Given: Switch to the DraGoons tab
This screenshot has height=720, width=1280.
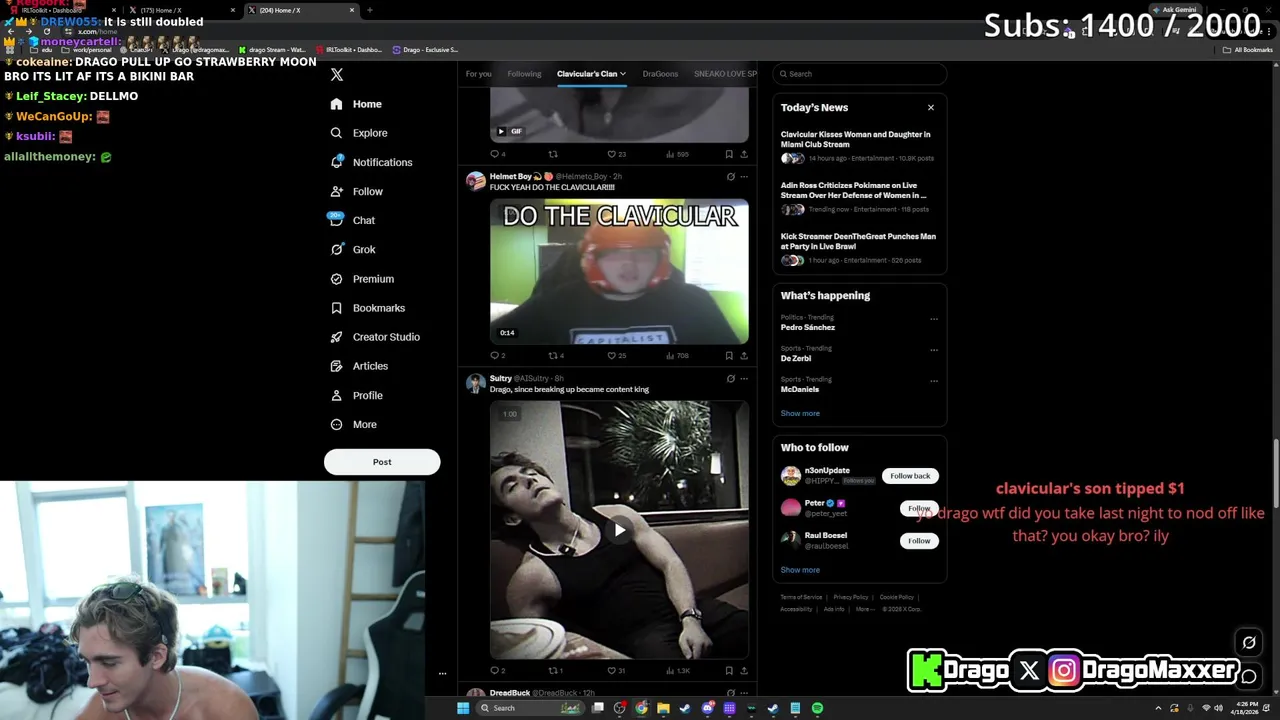Looking at the screenshot, I should (x=660, y=74).
